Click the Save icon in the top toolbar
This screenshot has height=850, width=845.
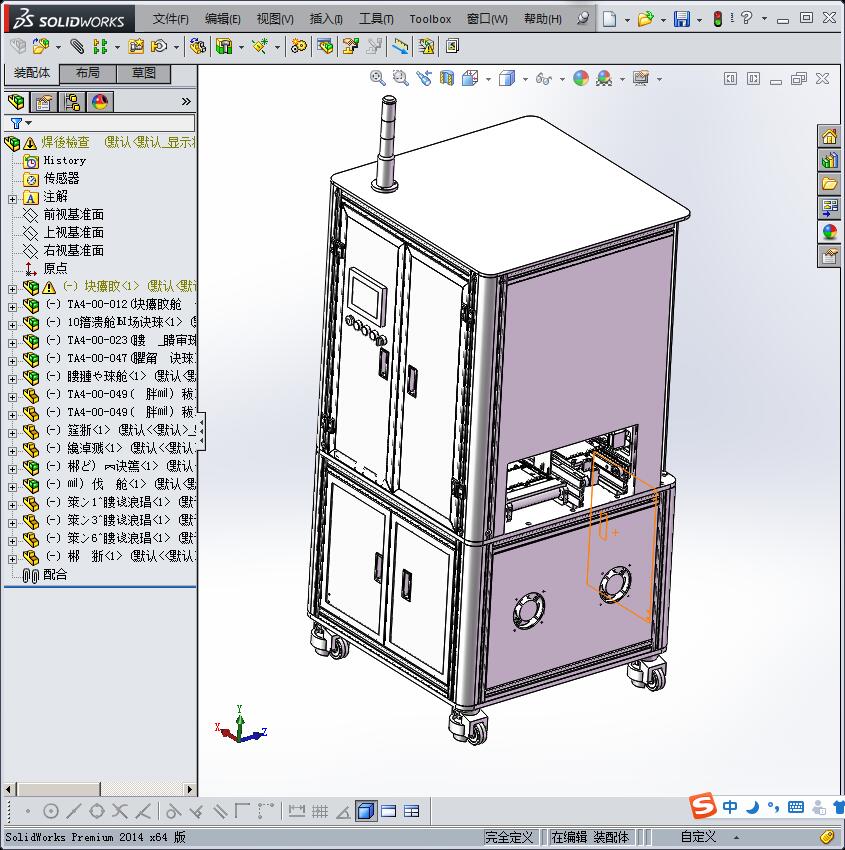pos(681,19)
